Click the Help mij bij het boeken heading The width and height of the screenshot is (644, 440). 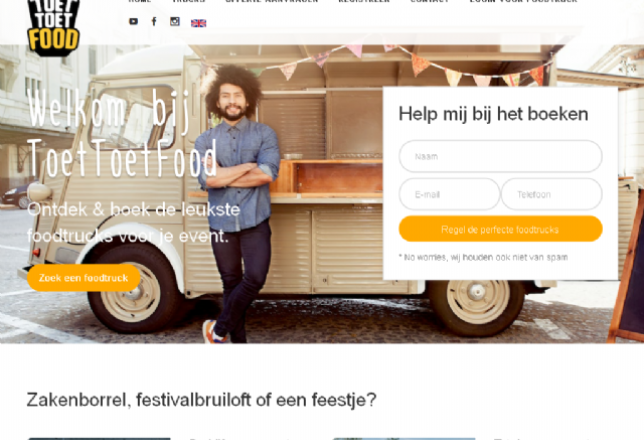pyautogui.click(x=493, y=114)
